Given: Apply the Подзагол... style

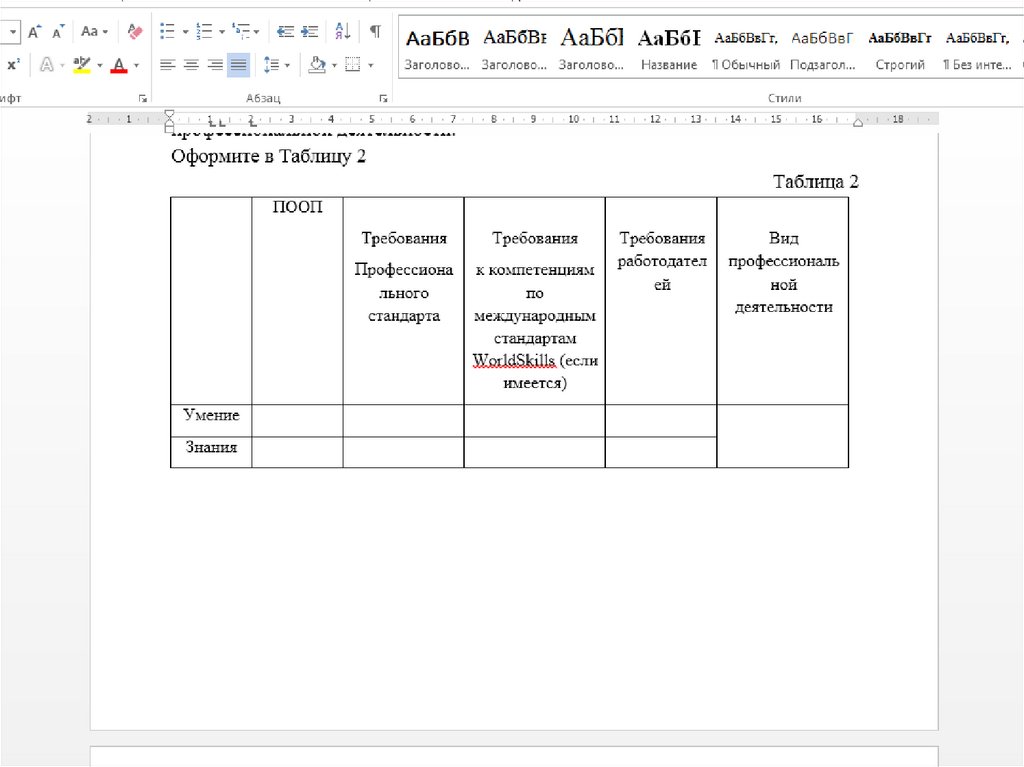Looking at the screenshot, I should [x=823, y=50].
